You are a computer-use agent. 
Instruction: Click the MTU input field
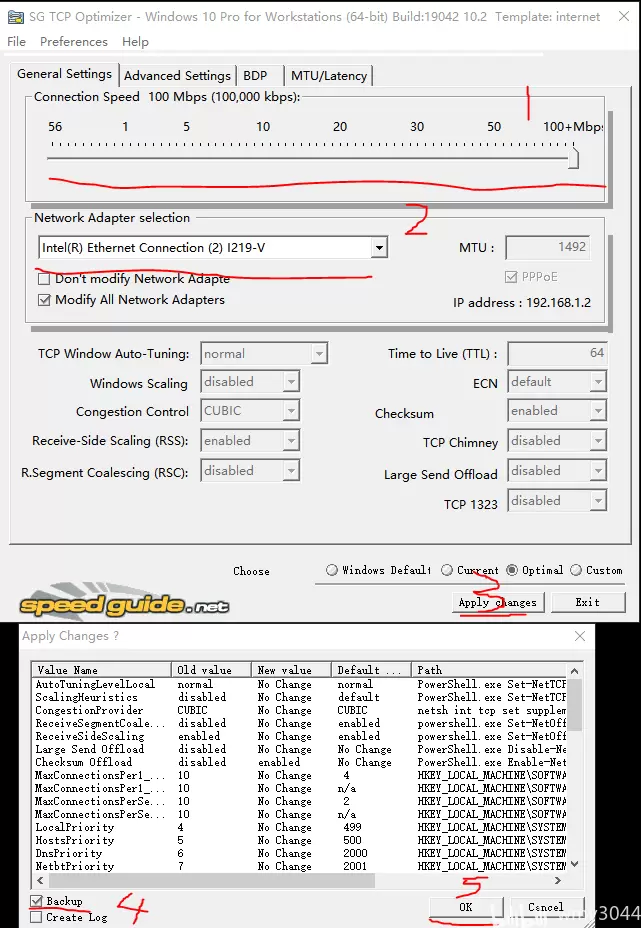(548, 247)
